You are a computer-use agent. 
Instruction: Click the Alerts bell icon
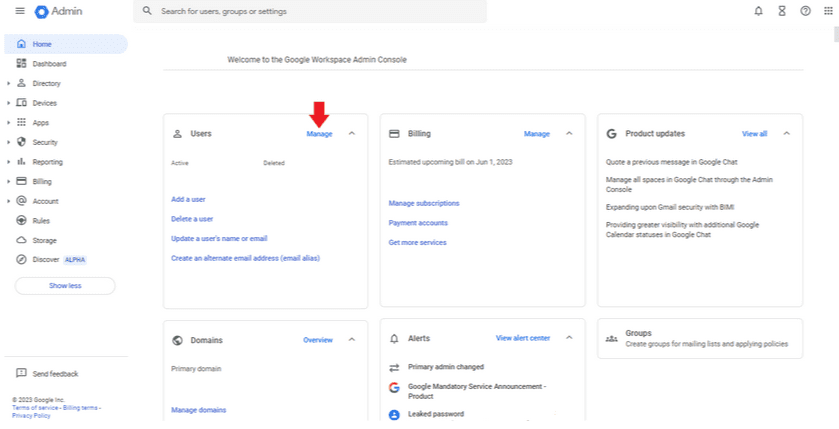[x=394, y=339]
